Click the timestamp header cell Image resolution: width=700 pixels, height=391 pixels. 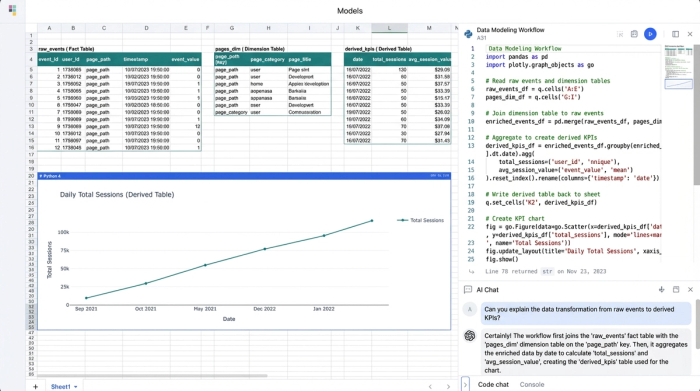click(x=146, y=59)
